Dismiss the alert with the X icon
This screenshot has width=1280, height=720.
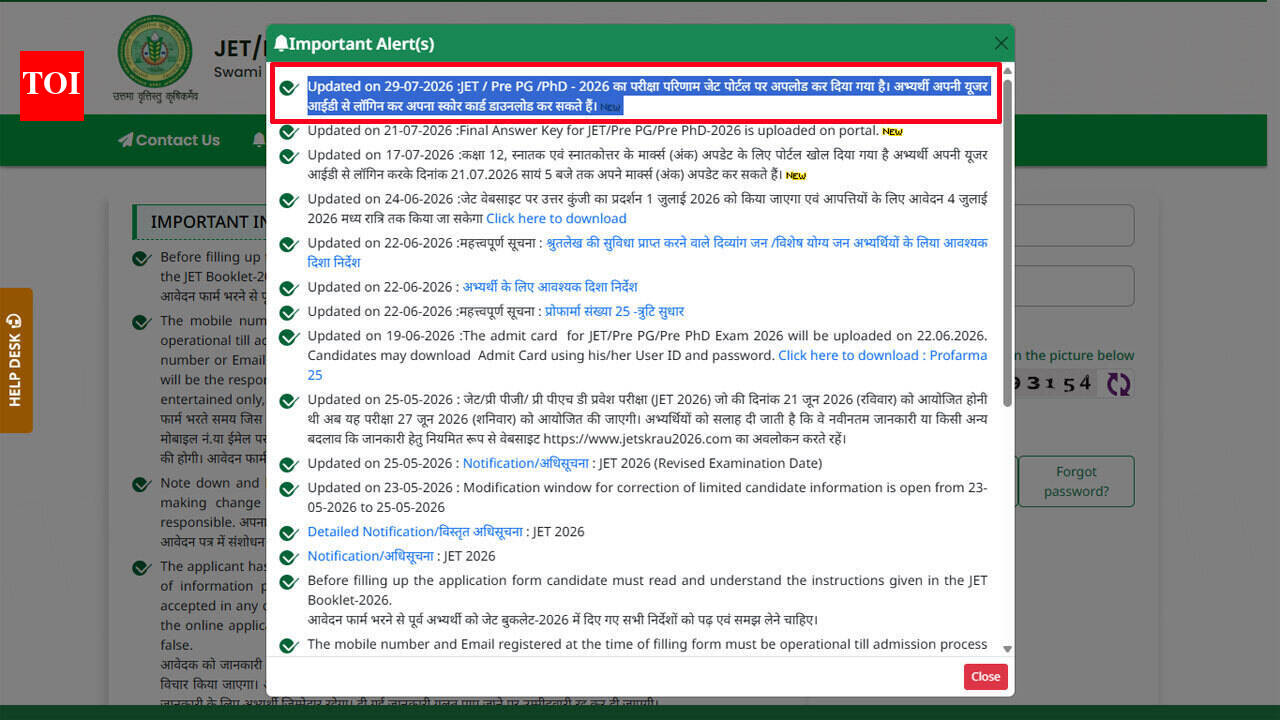[x=1001, y=43]
